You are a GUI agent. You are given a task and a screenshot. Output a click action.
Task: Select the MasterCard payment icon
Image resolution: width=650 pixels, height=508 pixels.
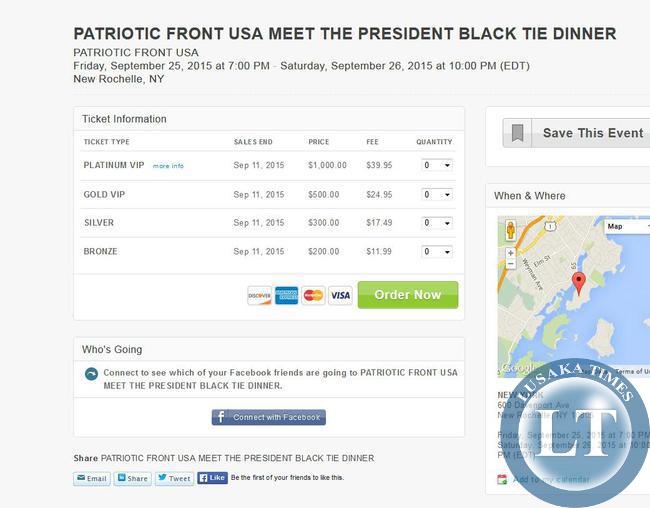313,295
